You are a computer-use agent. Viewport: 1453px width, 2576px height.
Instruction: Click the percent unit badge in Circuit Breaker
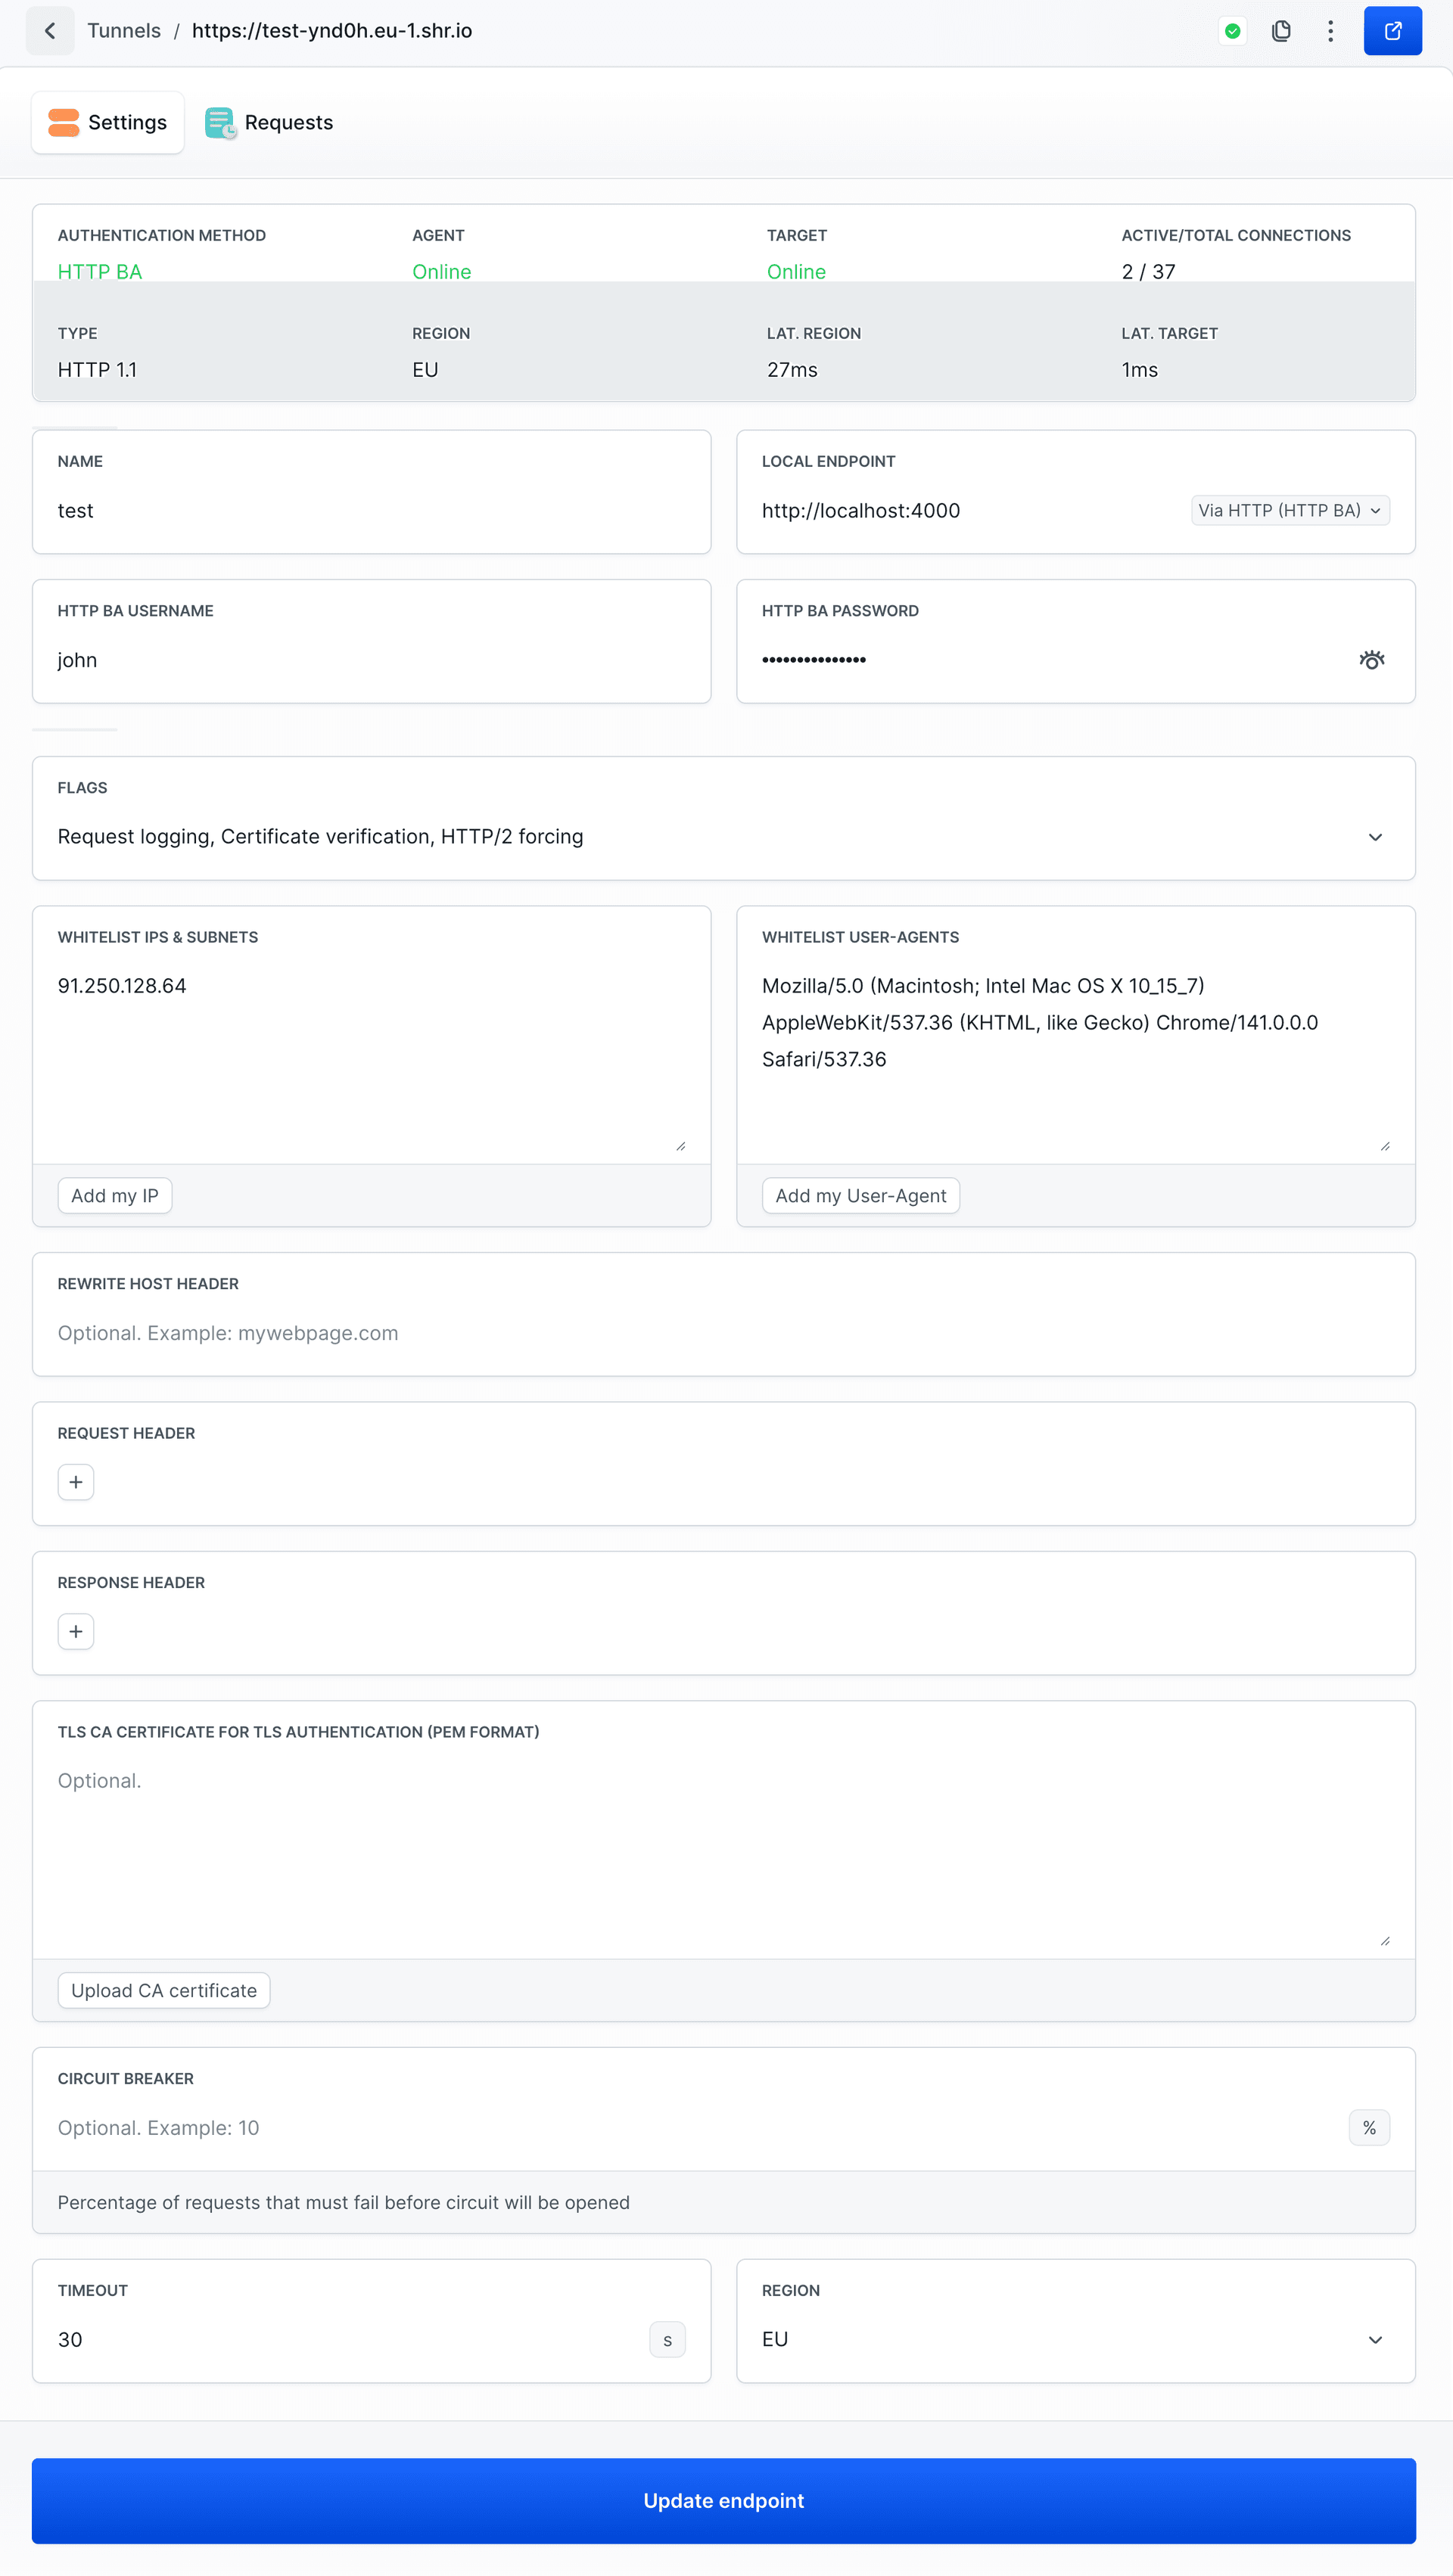pyautogui.click(x=1369, y=2128)
